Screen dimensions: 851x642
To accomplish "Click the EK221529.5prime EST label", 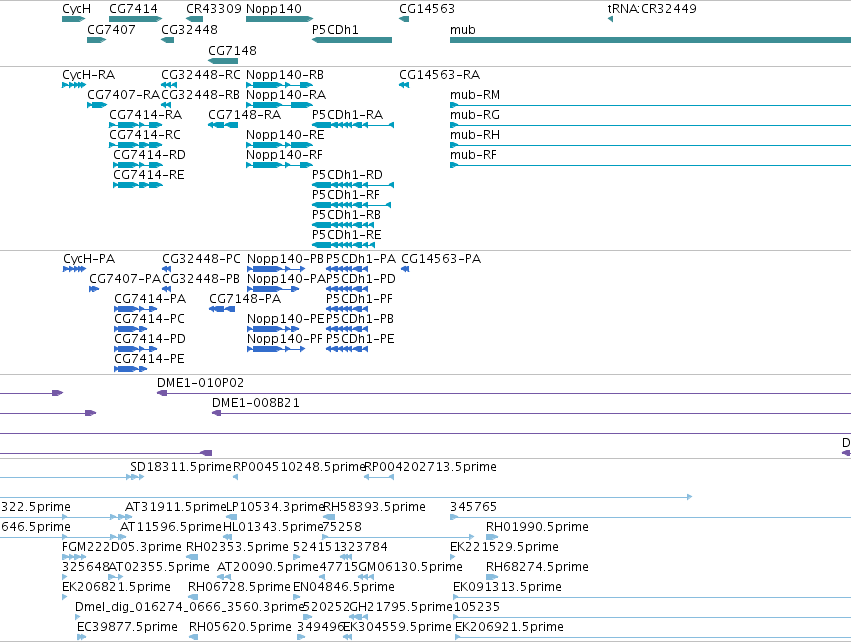I will tap(504, 547).
